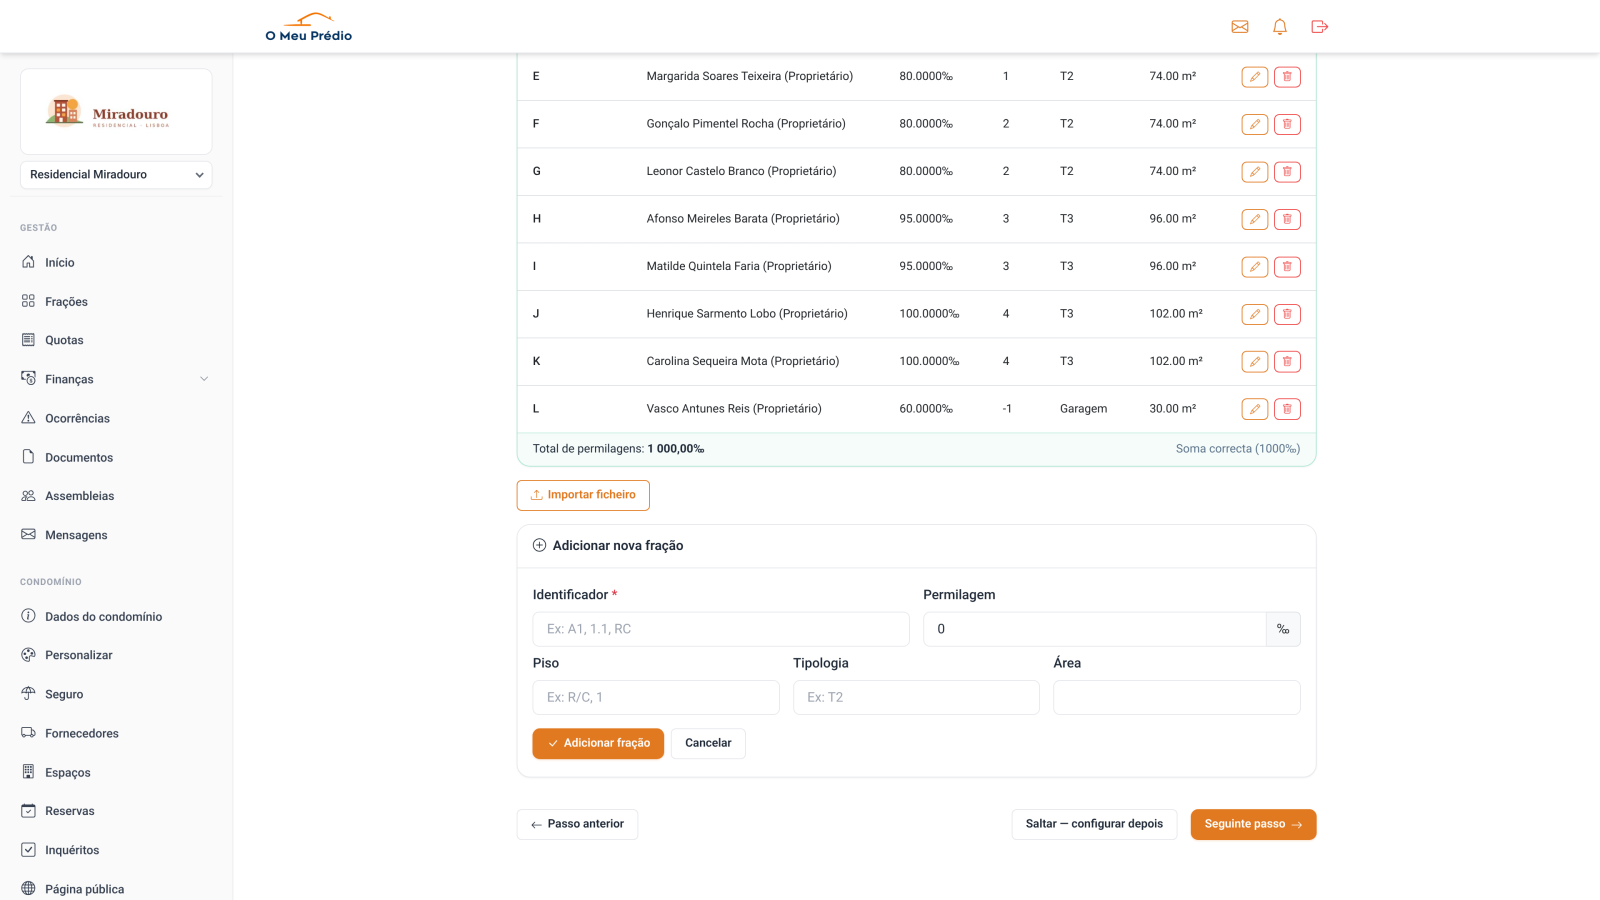1600x900 pixels.
Task: Delete fraction K using trash icon
Action: pos(1287,362)
